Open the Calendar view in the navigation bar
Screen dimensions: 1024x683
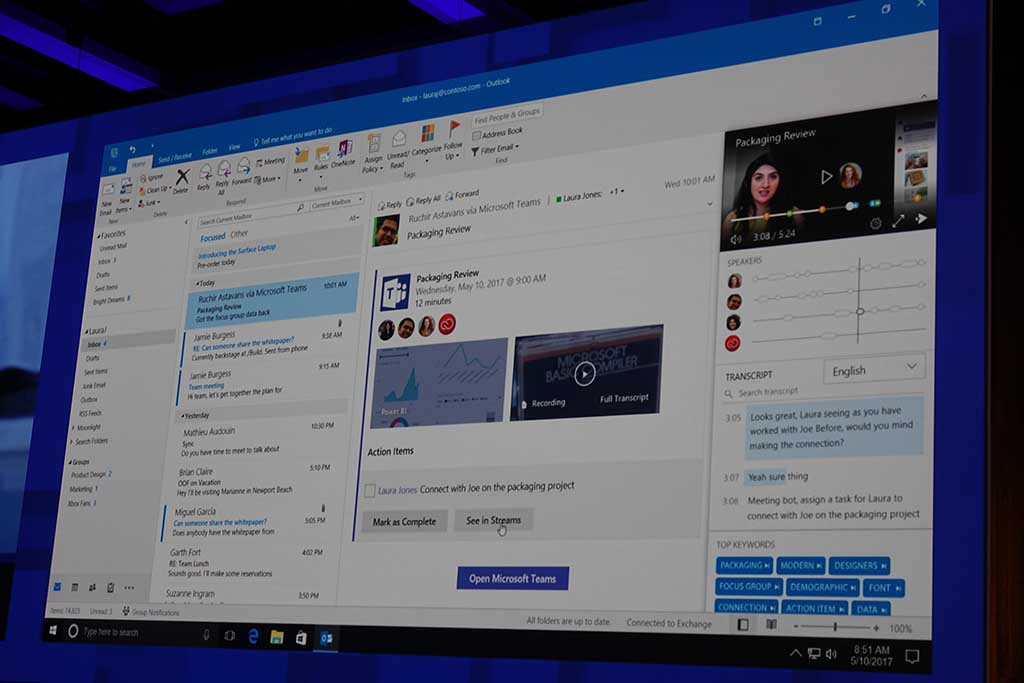click(x=75, y=588)
